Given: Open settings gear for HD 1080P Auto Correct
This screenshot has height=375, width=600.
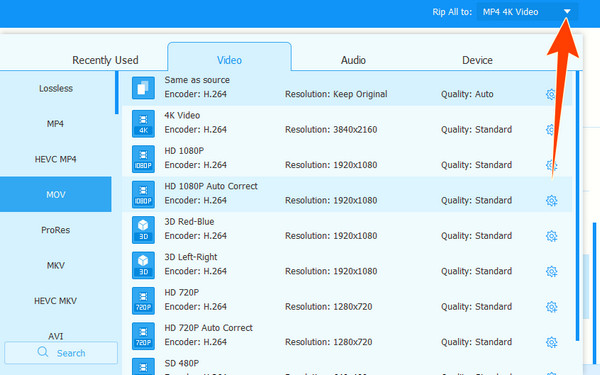Looking at the screenshot, I should point(551,201).
